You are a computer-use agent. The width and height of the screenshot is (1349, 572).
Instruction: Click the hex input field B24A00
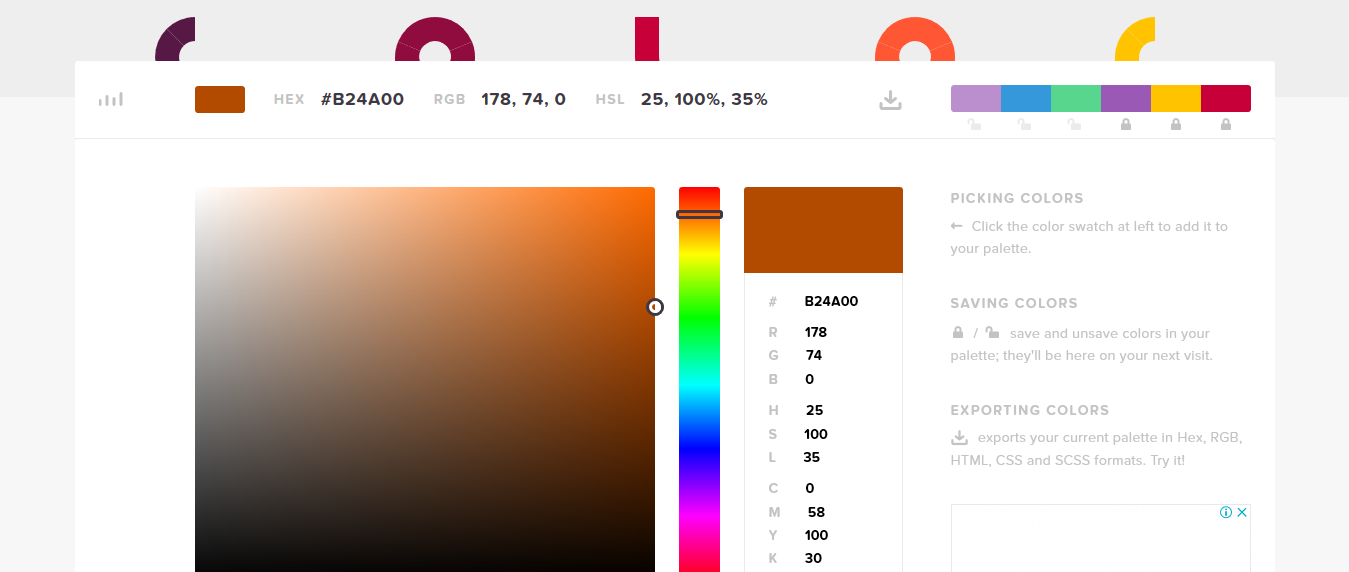831,301
